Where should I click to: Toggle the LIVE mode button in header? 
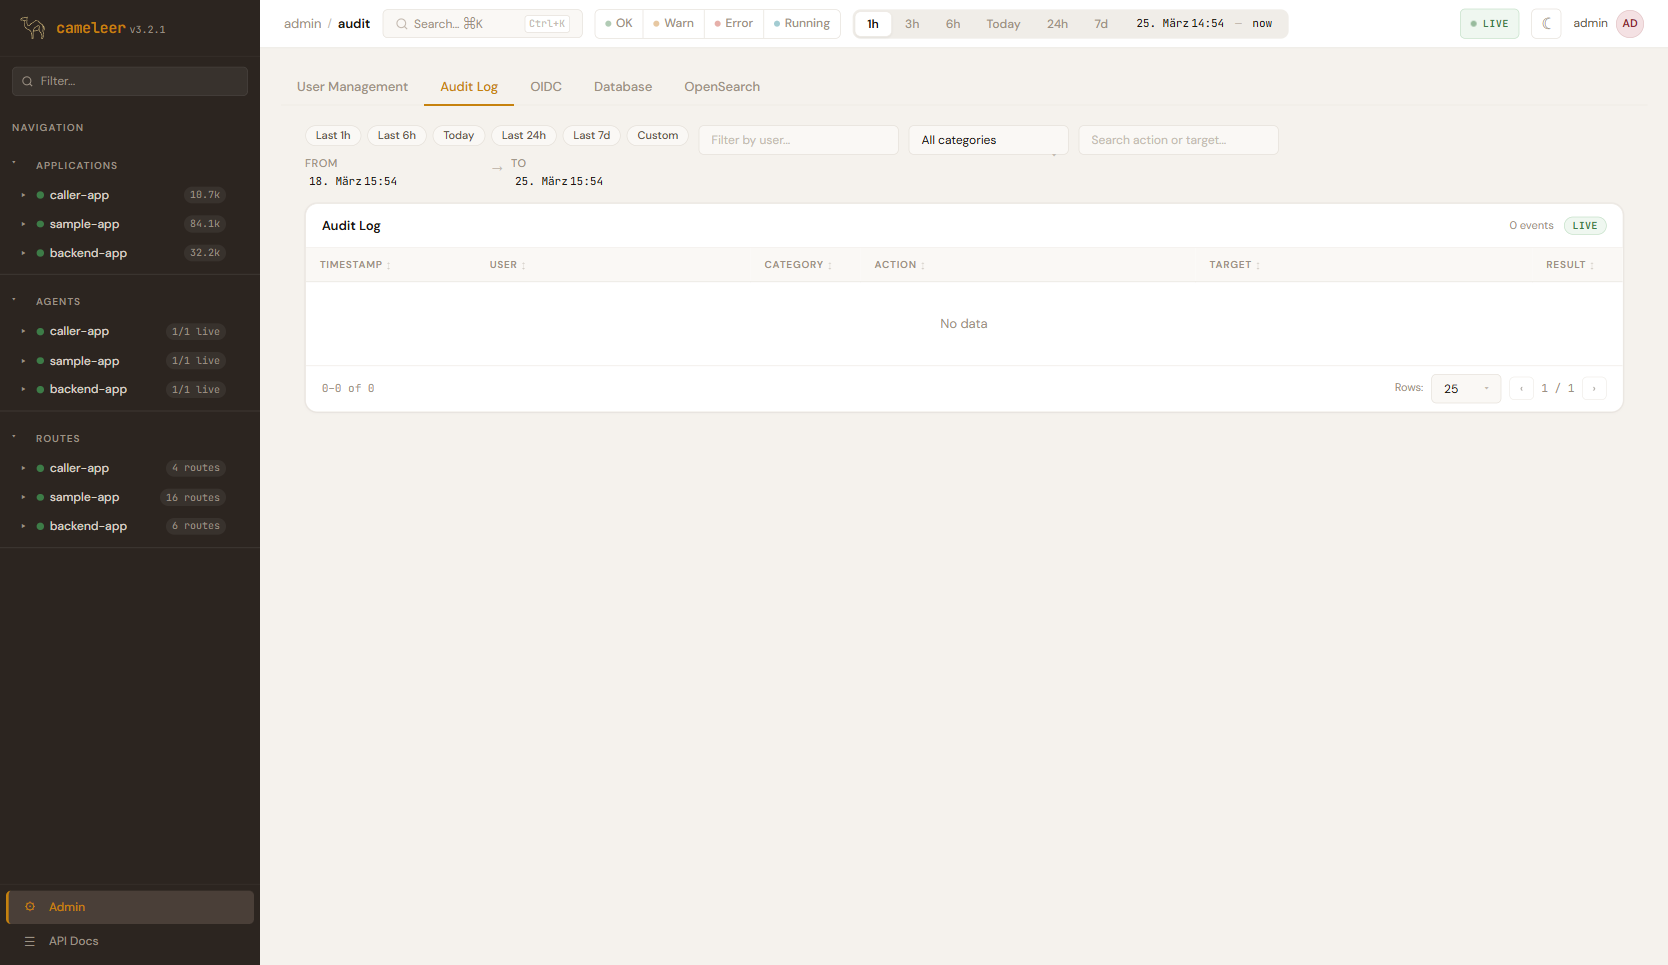point(1489,24)
